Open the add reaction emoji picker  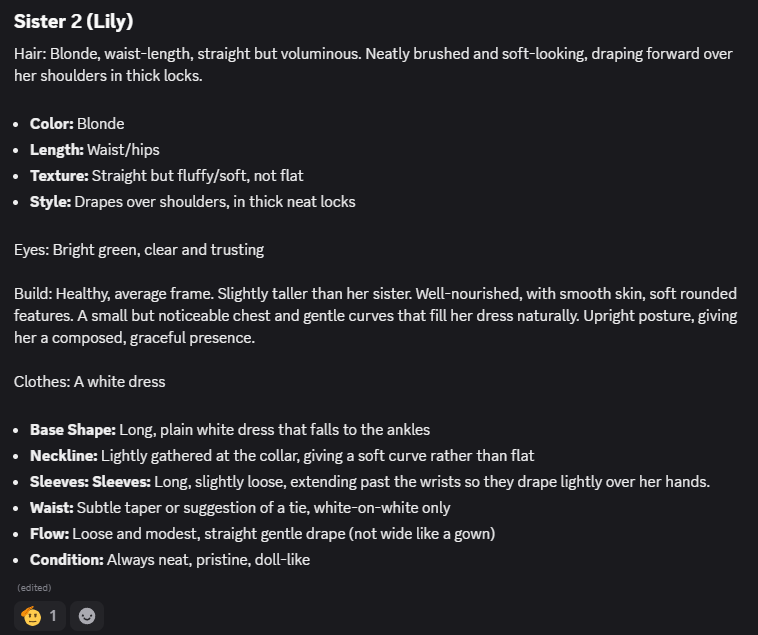tap(88, 616)
